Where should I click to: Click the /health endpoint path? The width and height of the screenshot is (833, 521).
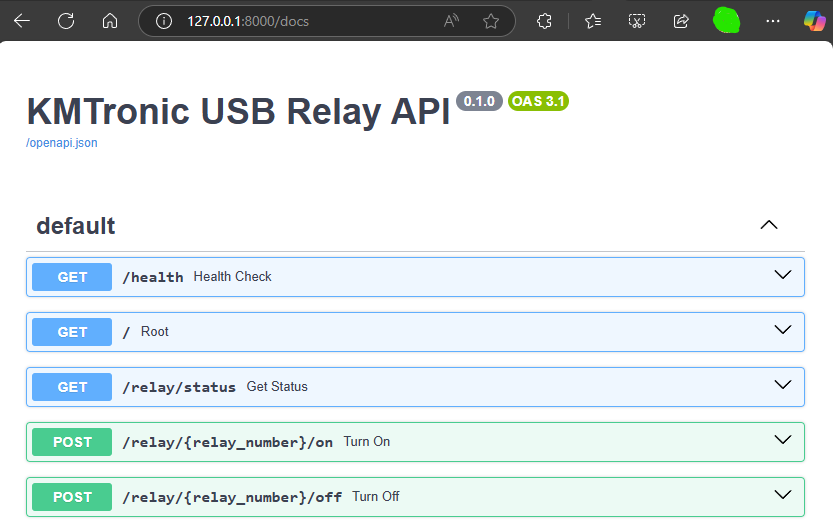153,277
